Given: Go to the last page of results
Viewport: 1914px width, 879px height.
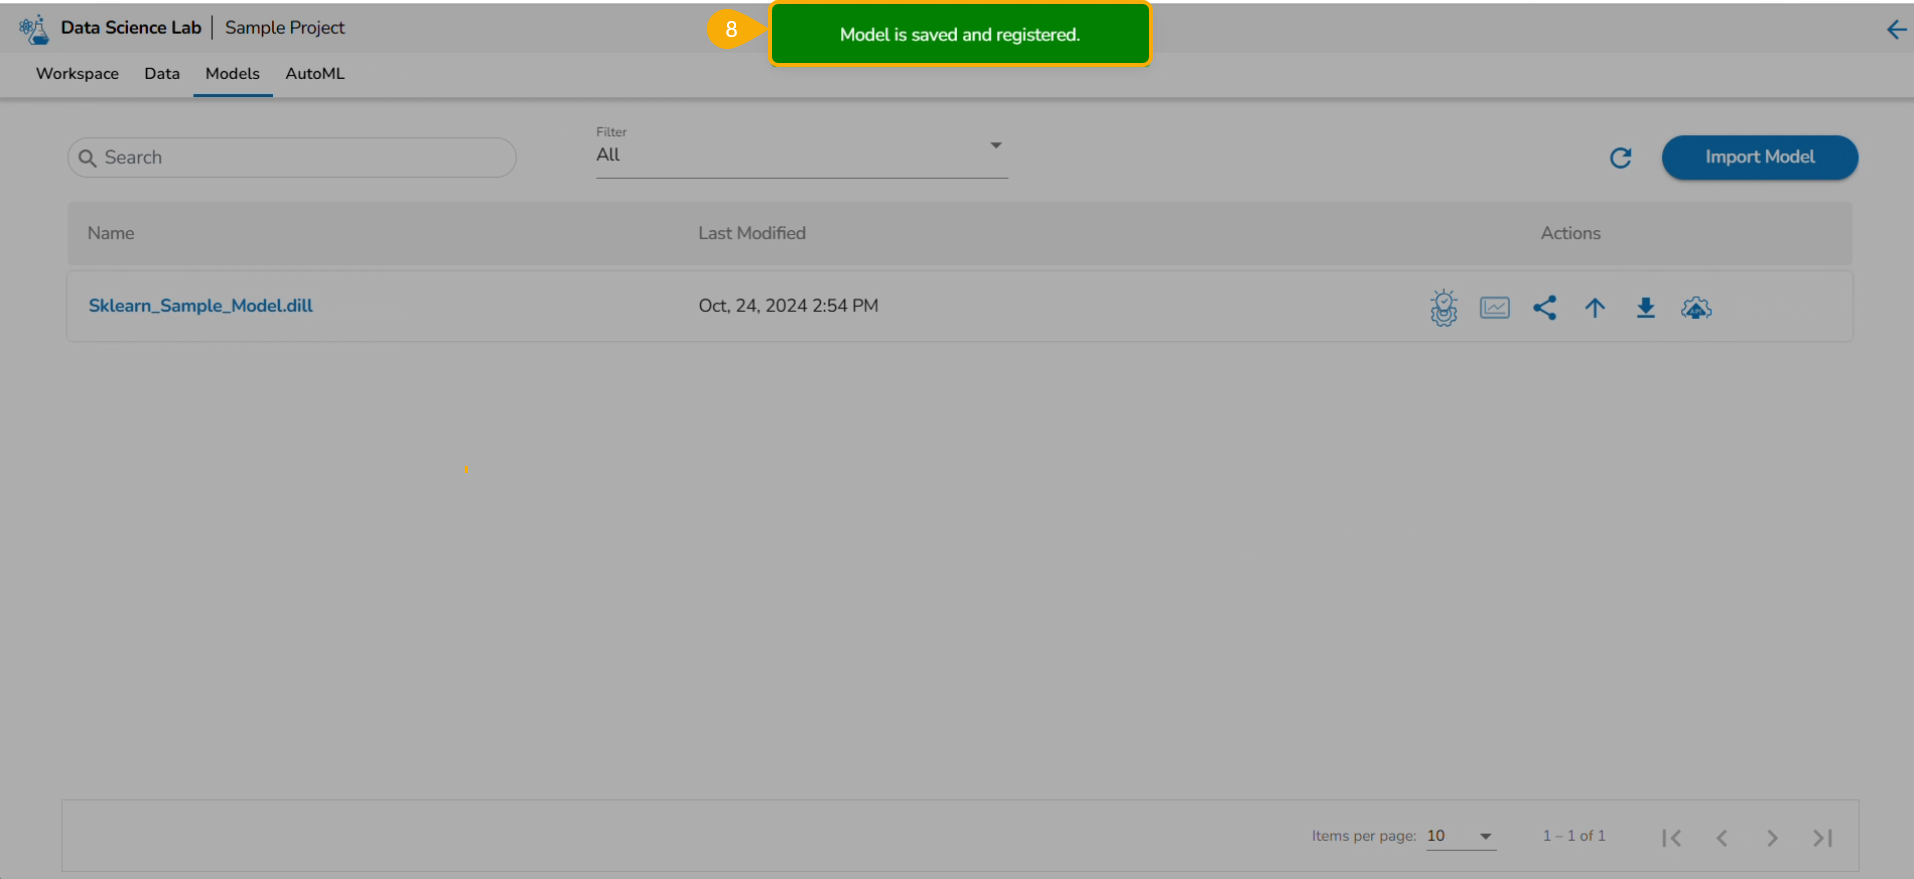Looking at the screenshot, I should click(x=1822, y=838).
